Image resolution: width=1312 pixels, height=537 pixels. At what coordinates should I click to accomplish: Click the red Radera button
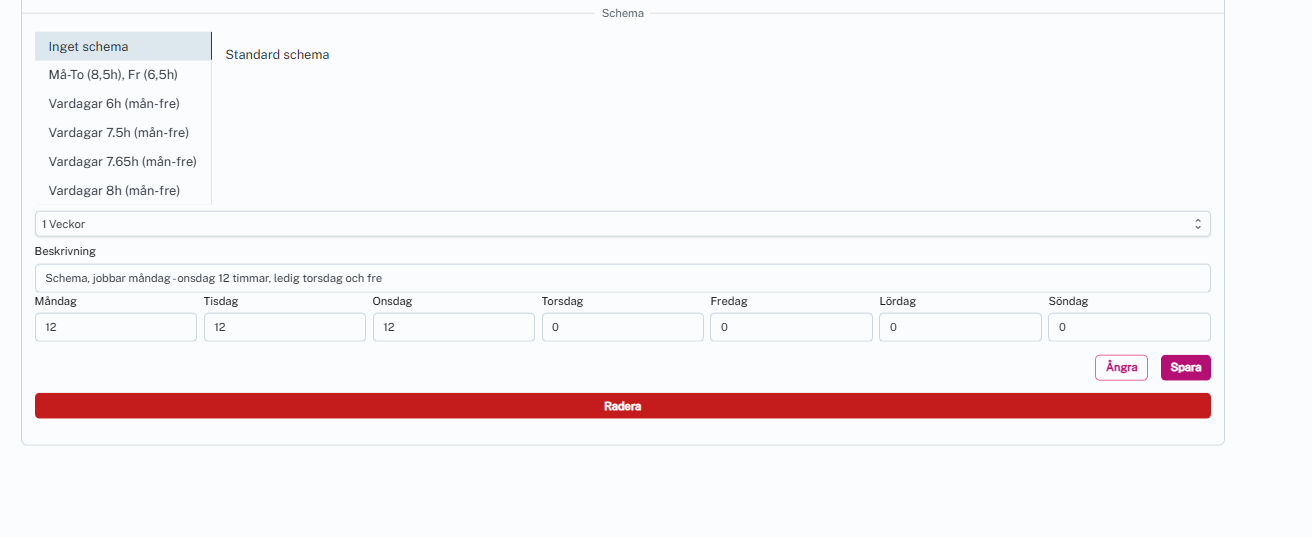point(622,406)
